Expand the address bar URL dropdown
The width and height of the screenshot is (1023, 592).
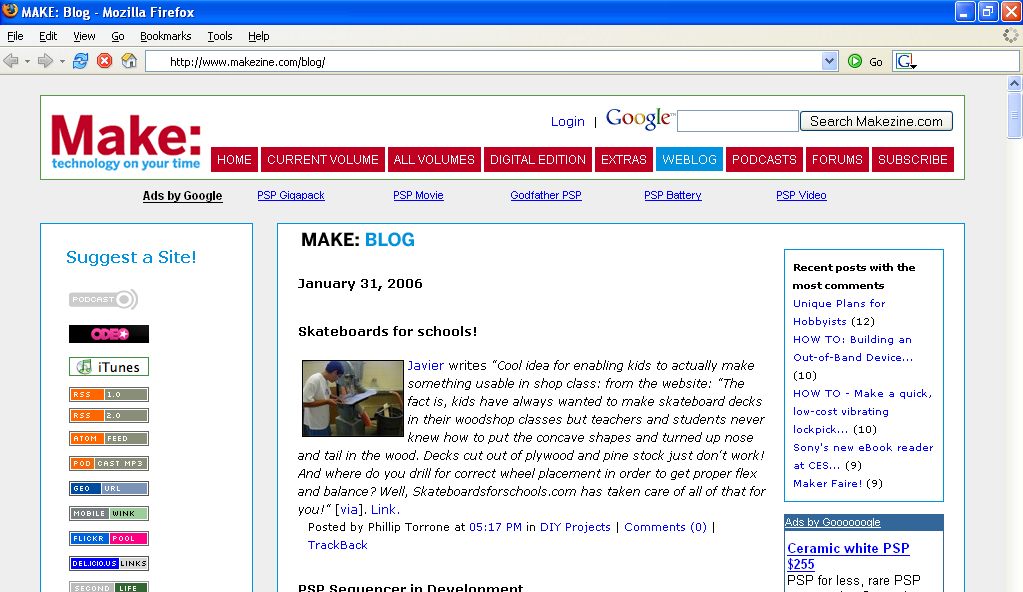pos(829,61)
